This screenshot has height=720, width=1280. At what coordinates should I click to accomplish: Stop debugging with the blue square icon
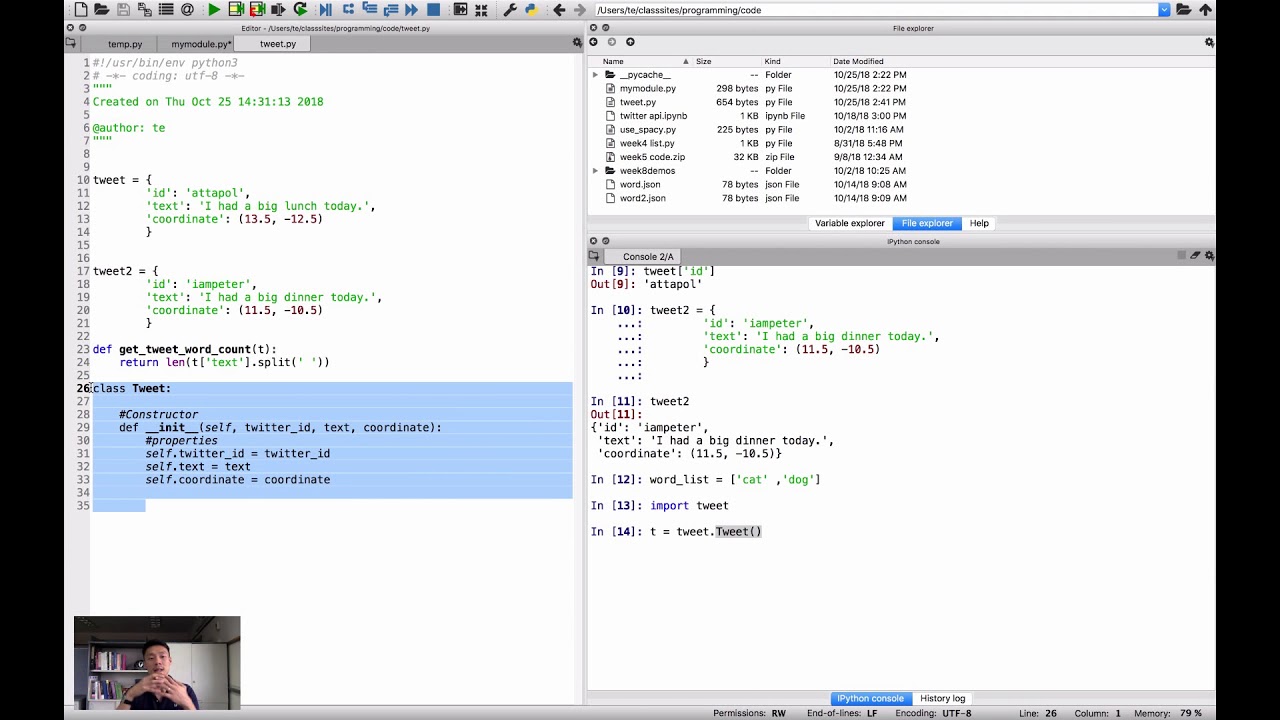pyautogui.click(x=433, y=10)
